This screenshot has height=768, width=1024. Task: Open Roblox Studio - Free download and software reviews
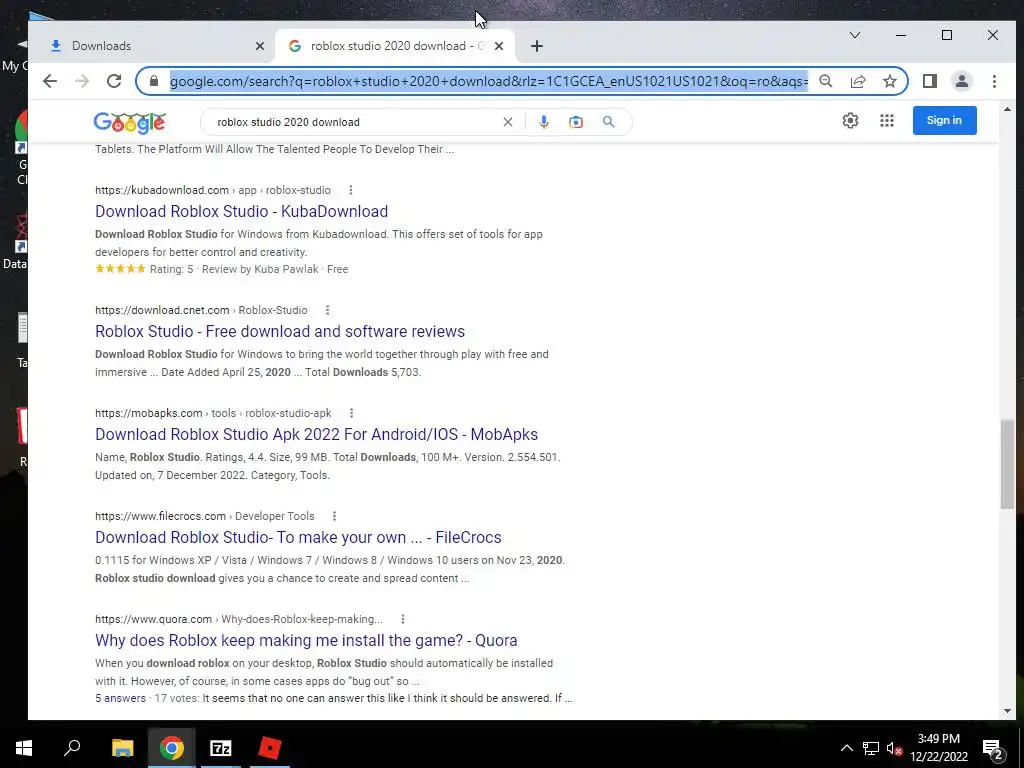pos(280,332)
